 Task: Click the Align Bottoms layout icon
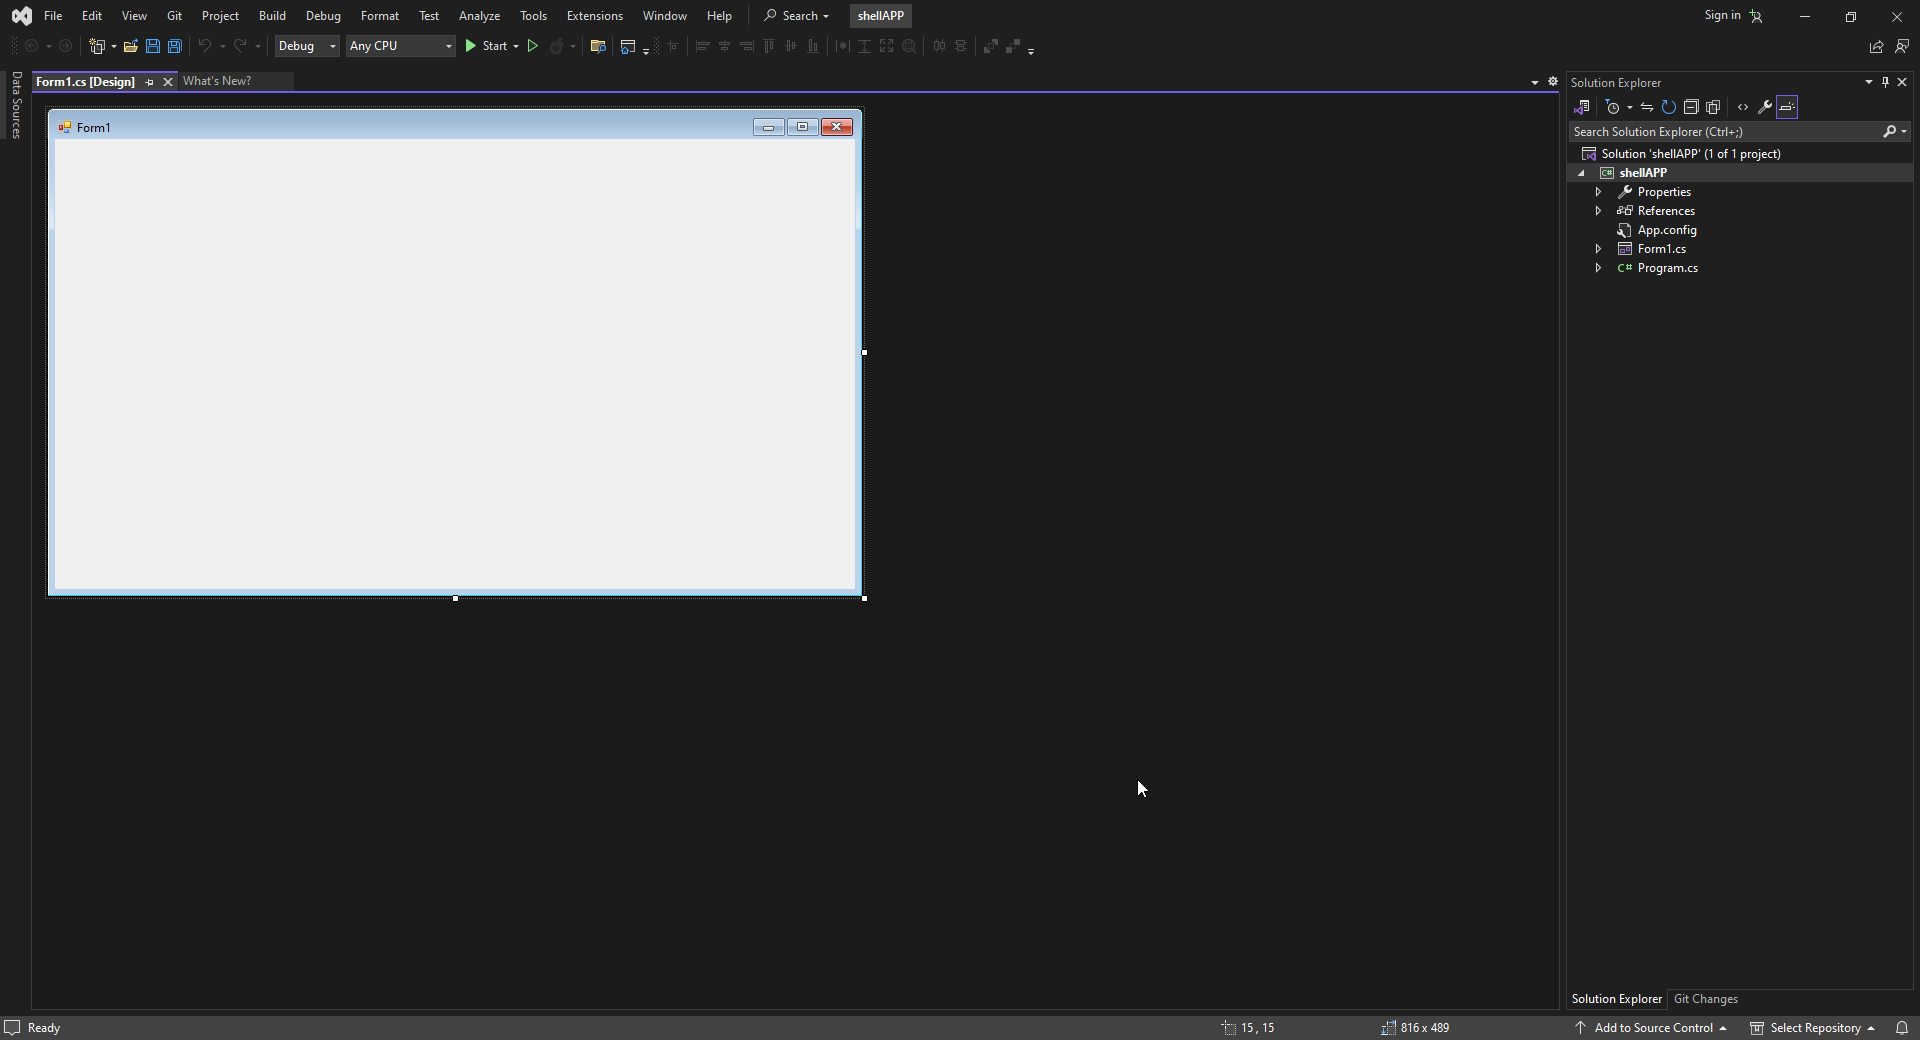click(x=813, y=46)
